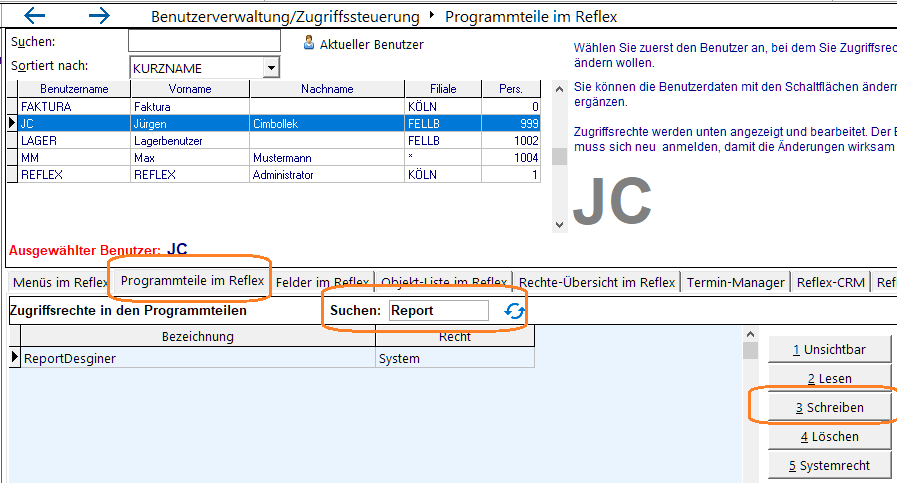897x483 pixels.
Task: Click the Pers. column header
Action: 511,89
